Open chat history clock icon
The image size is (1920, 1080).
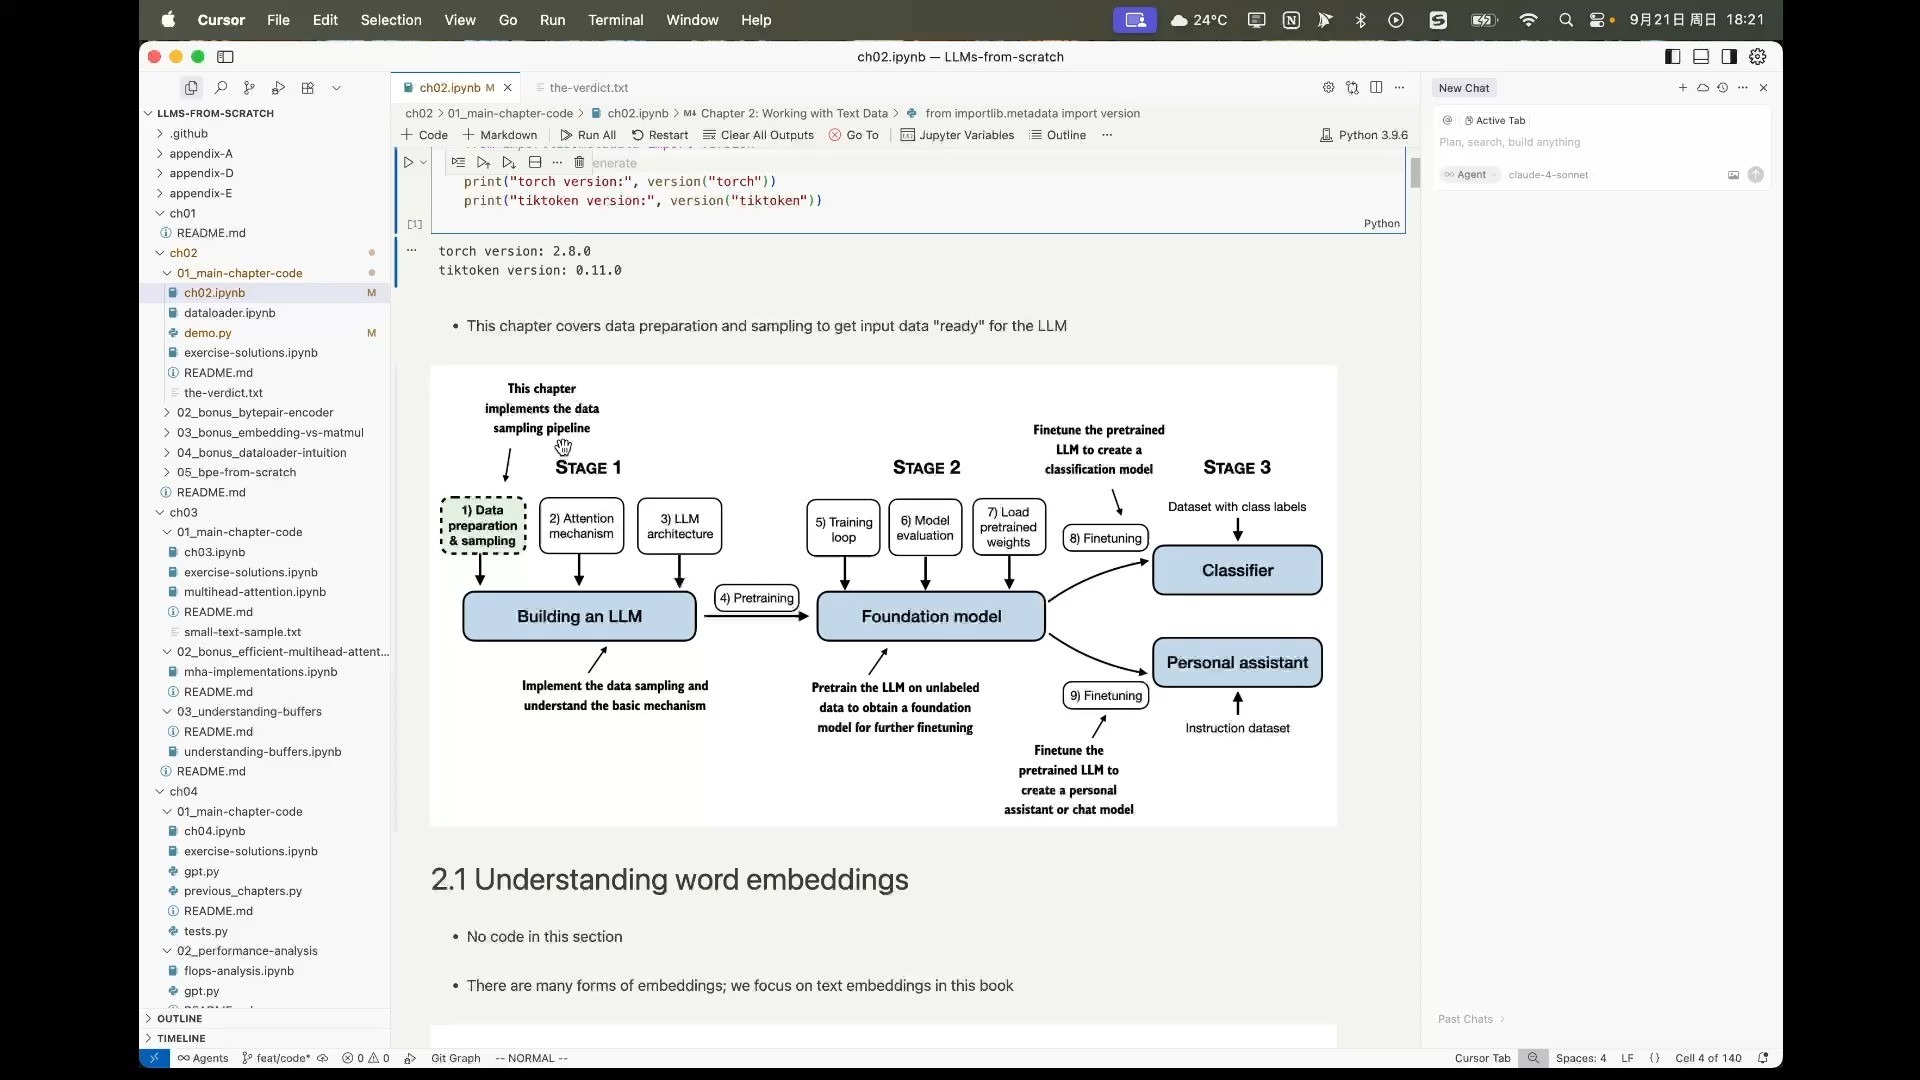click(1722, 88)
